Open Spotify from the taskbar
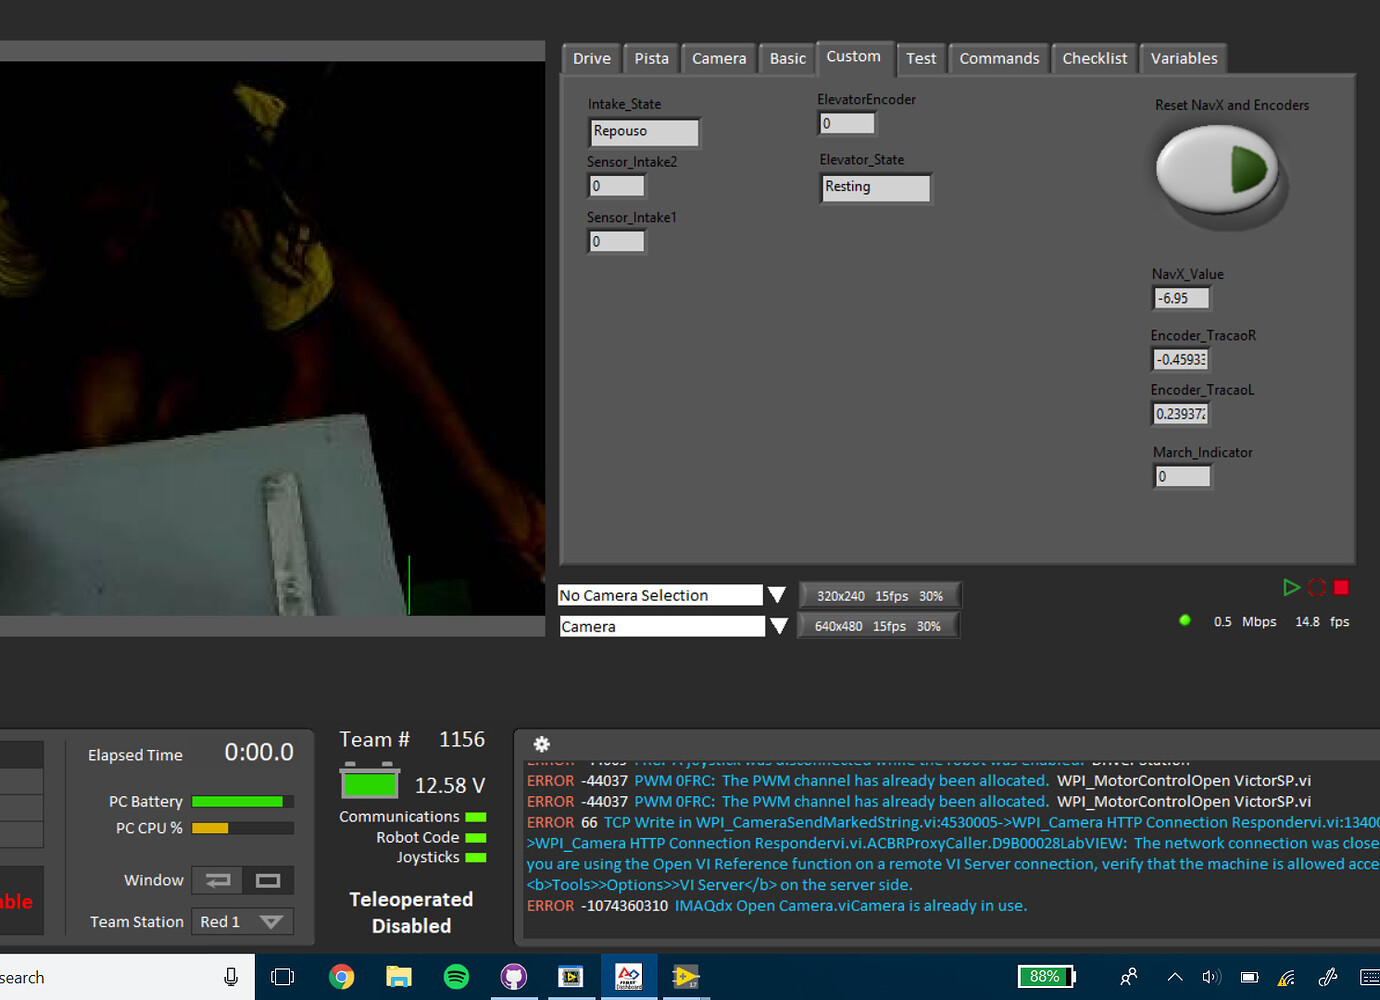This screenshot has height=1000, width=1380. click(456, 977)
